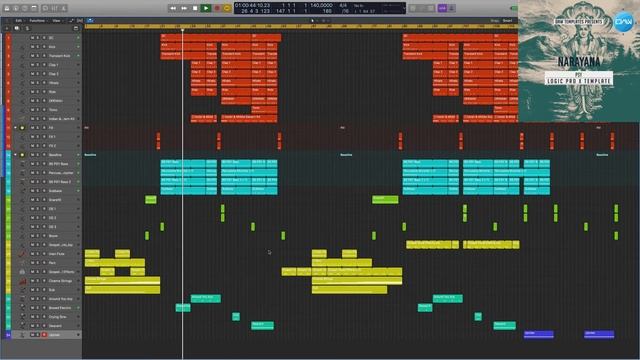Toggle the blue Catch Playhead button
Image resolution: width=640 pixels, height=360 pixels.
pyautogui.click(x=90, y=20)
